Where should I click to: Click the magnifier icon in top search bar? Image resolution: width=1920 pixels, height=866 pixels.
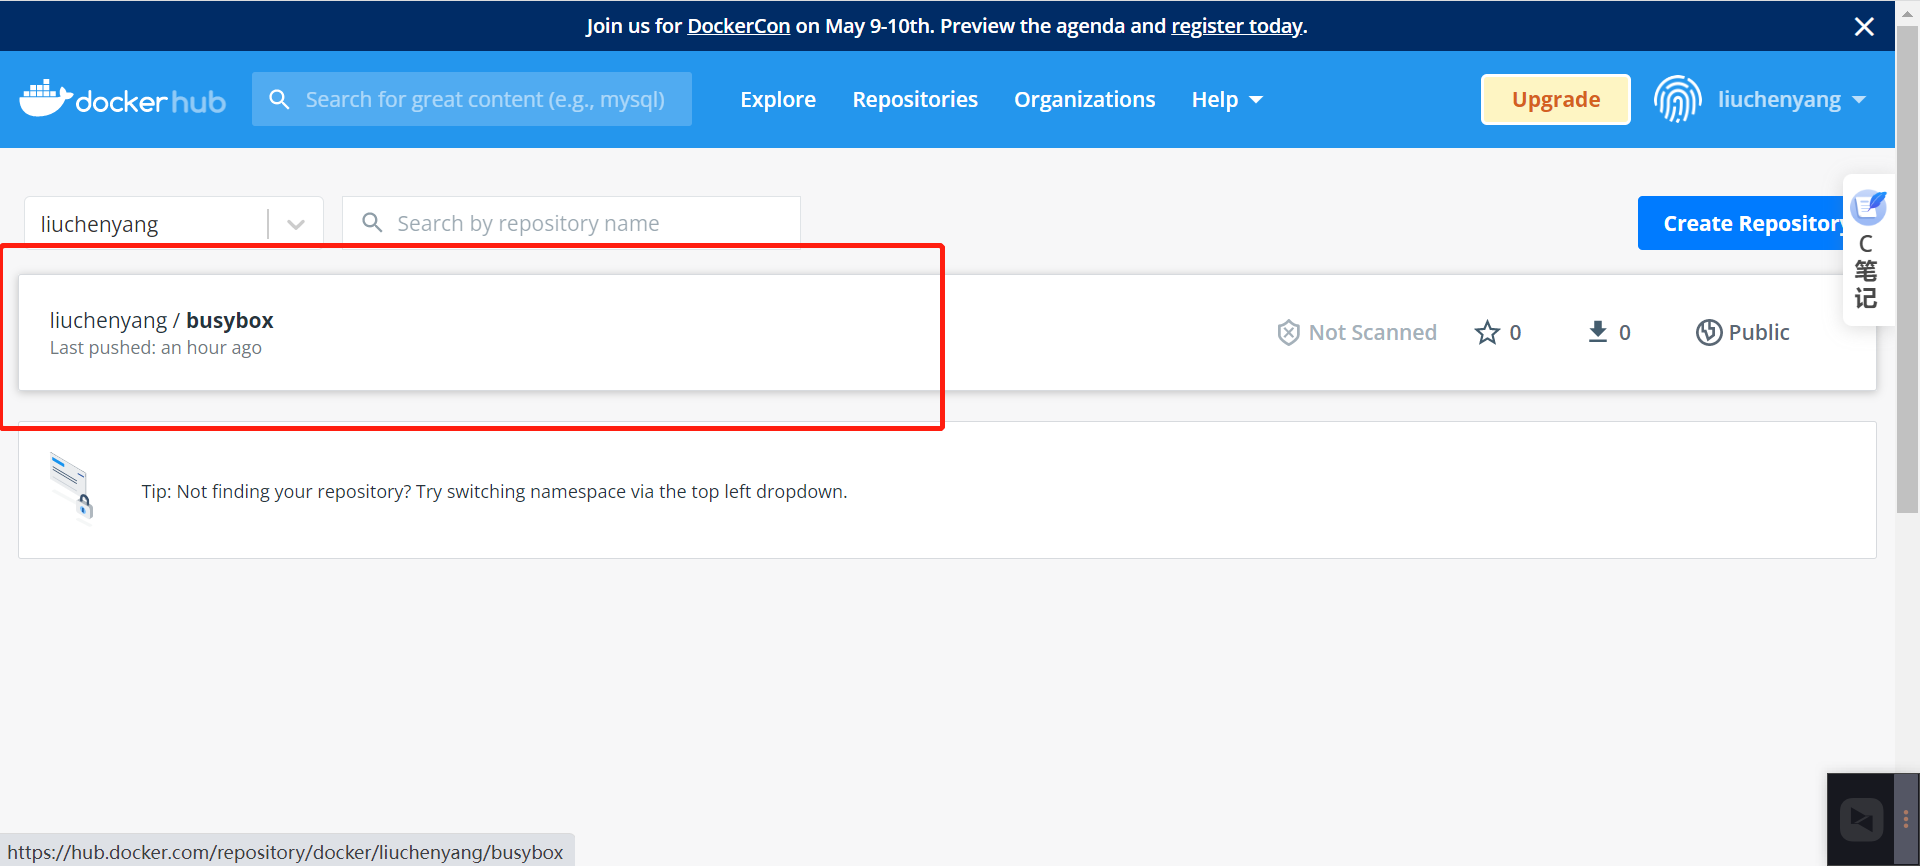pos(279,99)
